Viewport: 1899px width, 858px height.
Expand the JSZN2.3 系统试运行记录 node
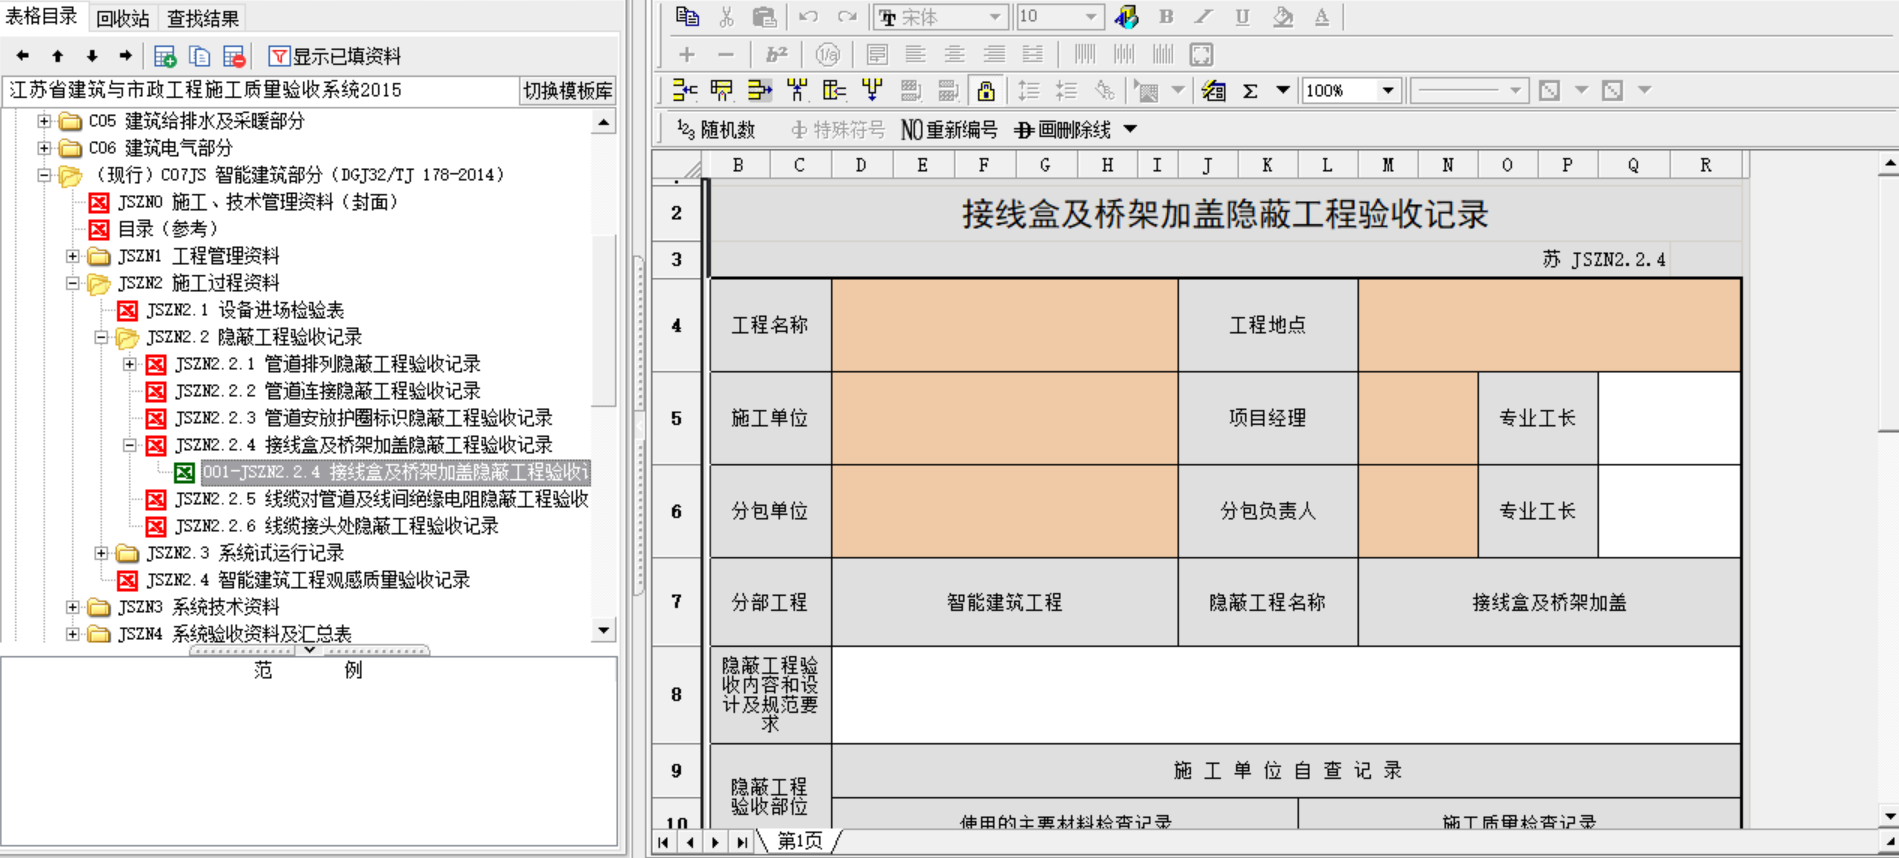(101, 553)
